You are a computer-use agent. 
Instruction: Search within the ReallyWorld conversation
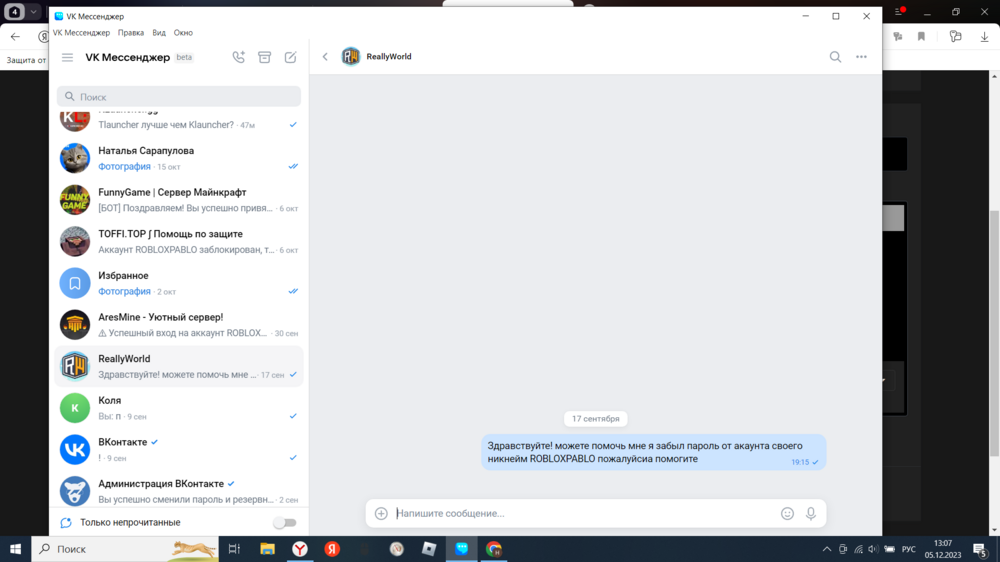coord(835,57)
